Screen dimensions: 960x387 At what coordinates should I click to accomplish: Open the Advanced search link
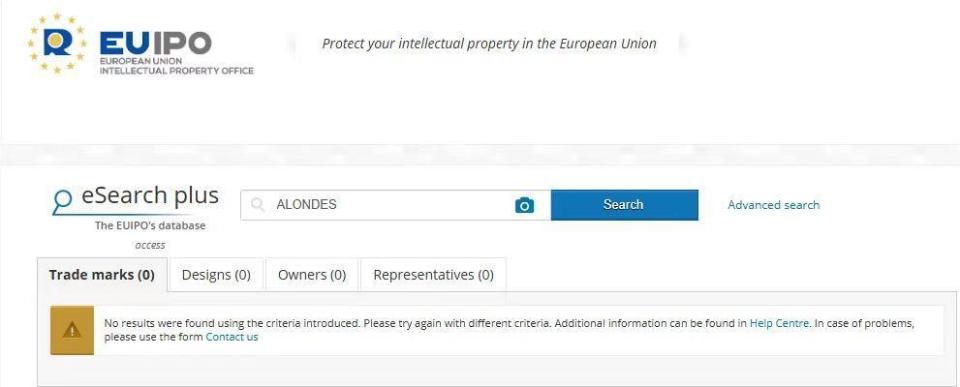[x=773, y=205]
